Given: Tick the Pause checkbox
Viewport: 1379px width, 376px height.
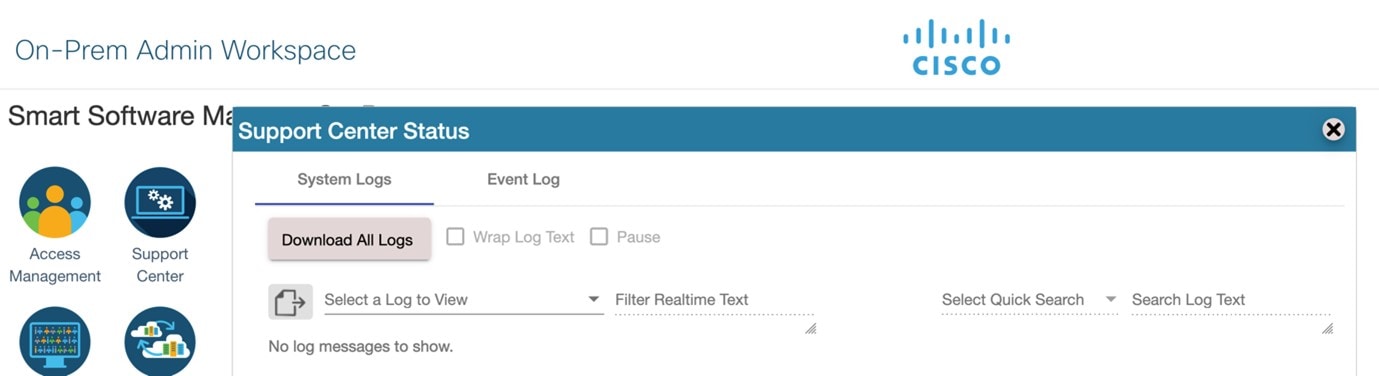Looking at the screenshot, I should [x=599, y=237].
